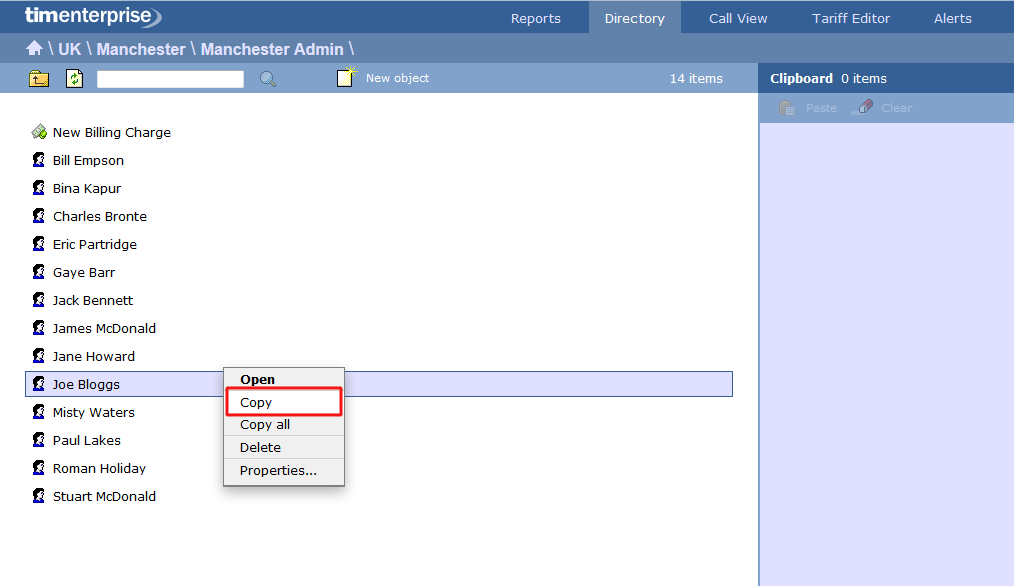
Task: Click Manchester in the breadcrumb path
Action: pos(141,49)
